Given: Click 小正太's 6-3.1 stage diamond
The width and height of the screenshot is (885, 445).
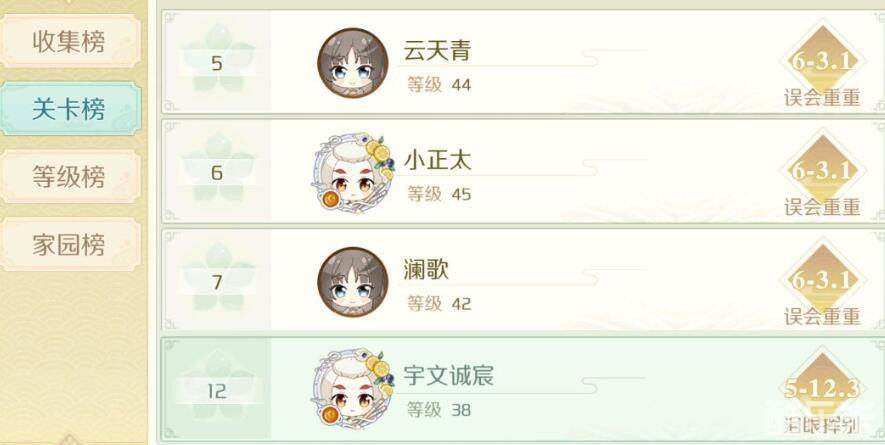Looking at the screenshot, I should [822, 170].
